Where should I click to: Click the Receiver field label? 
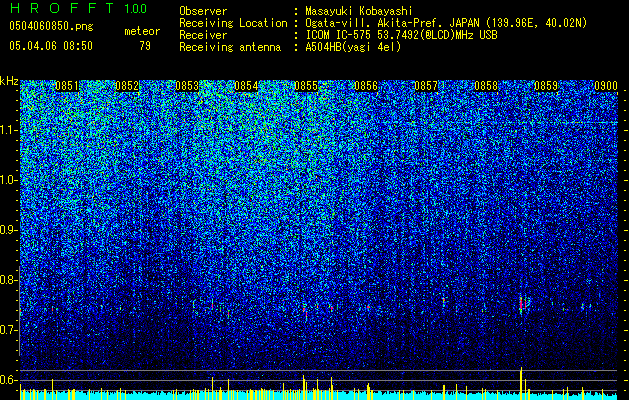tap(203, 35)
